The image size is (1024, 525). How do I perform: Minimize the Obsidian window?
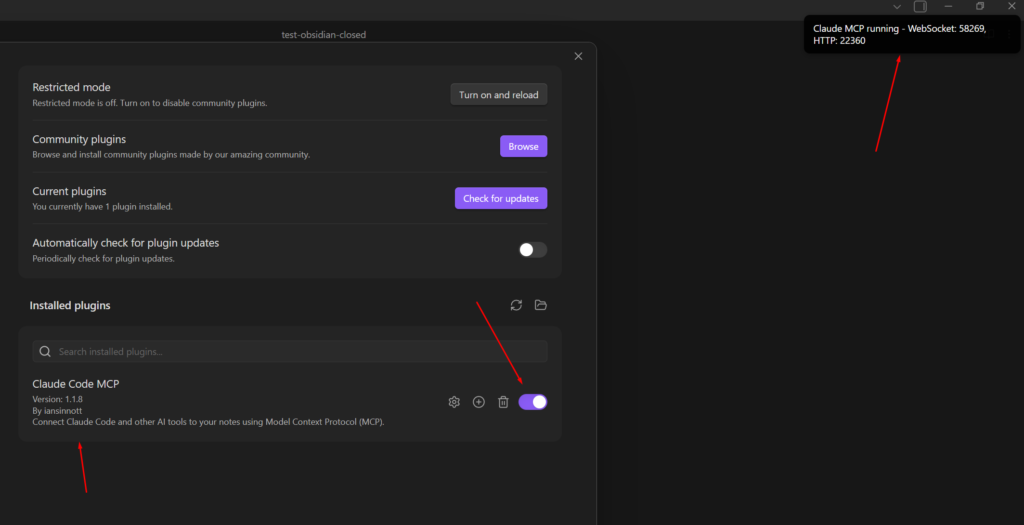click(x=948, y=7)
